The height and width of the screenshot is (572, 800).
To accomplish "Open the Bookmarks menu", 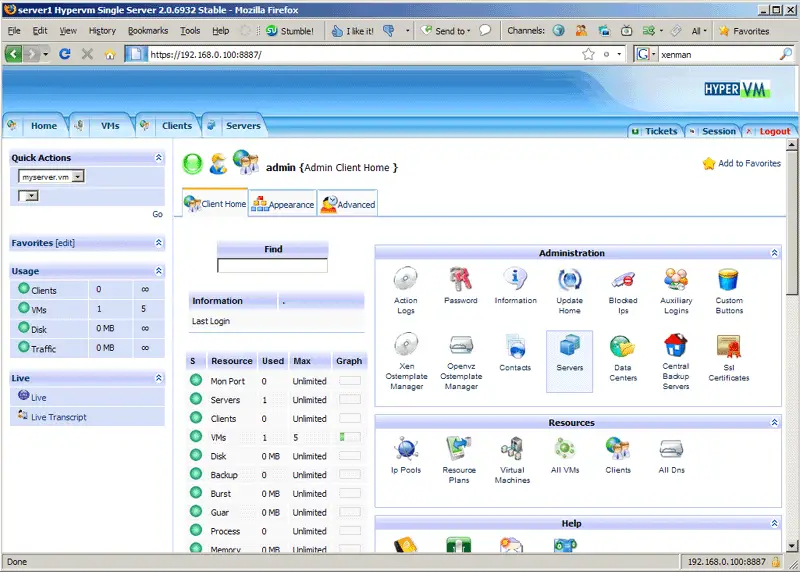I will [148, 31].
